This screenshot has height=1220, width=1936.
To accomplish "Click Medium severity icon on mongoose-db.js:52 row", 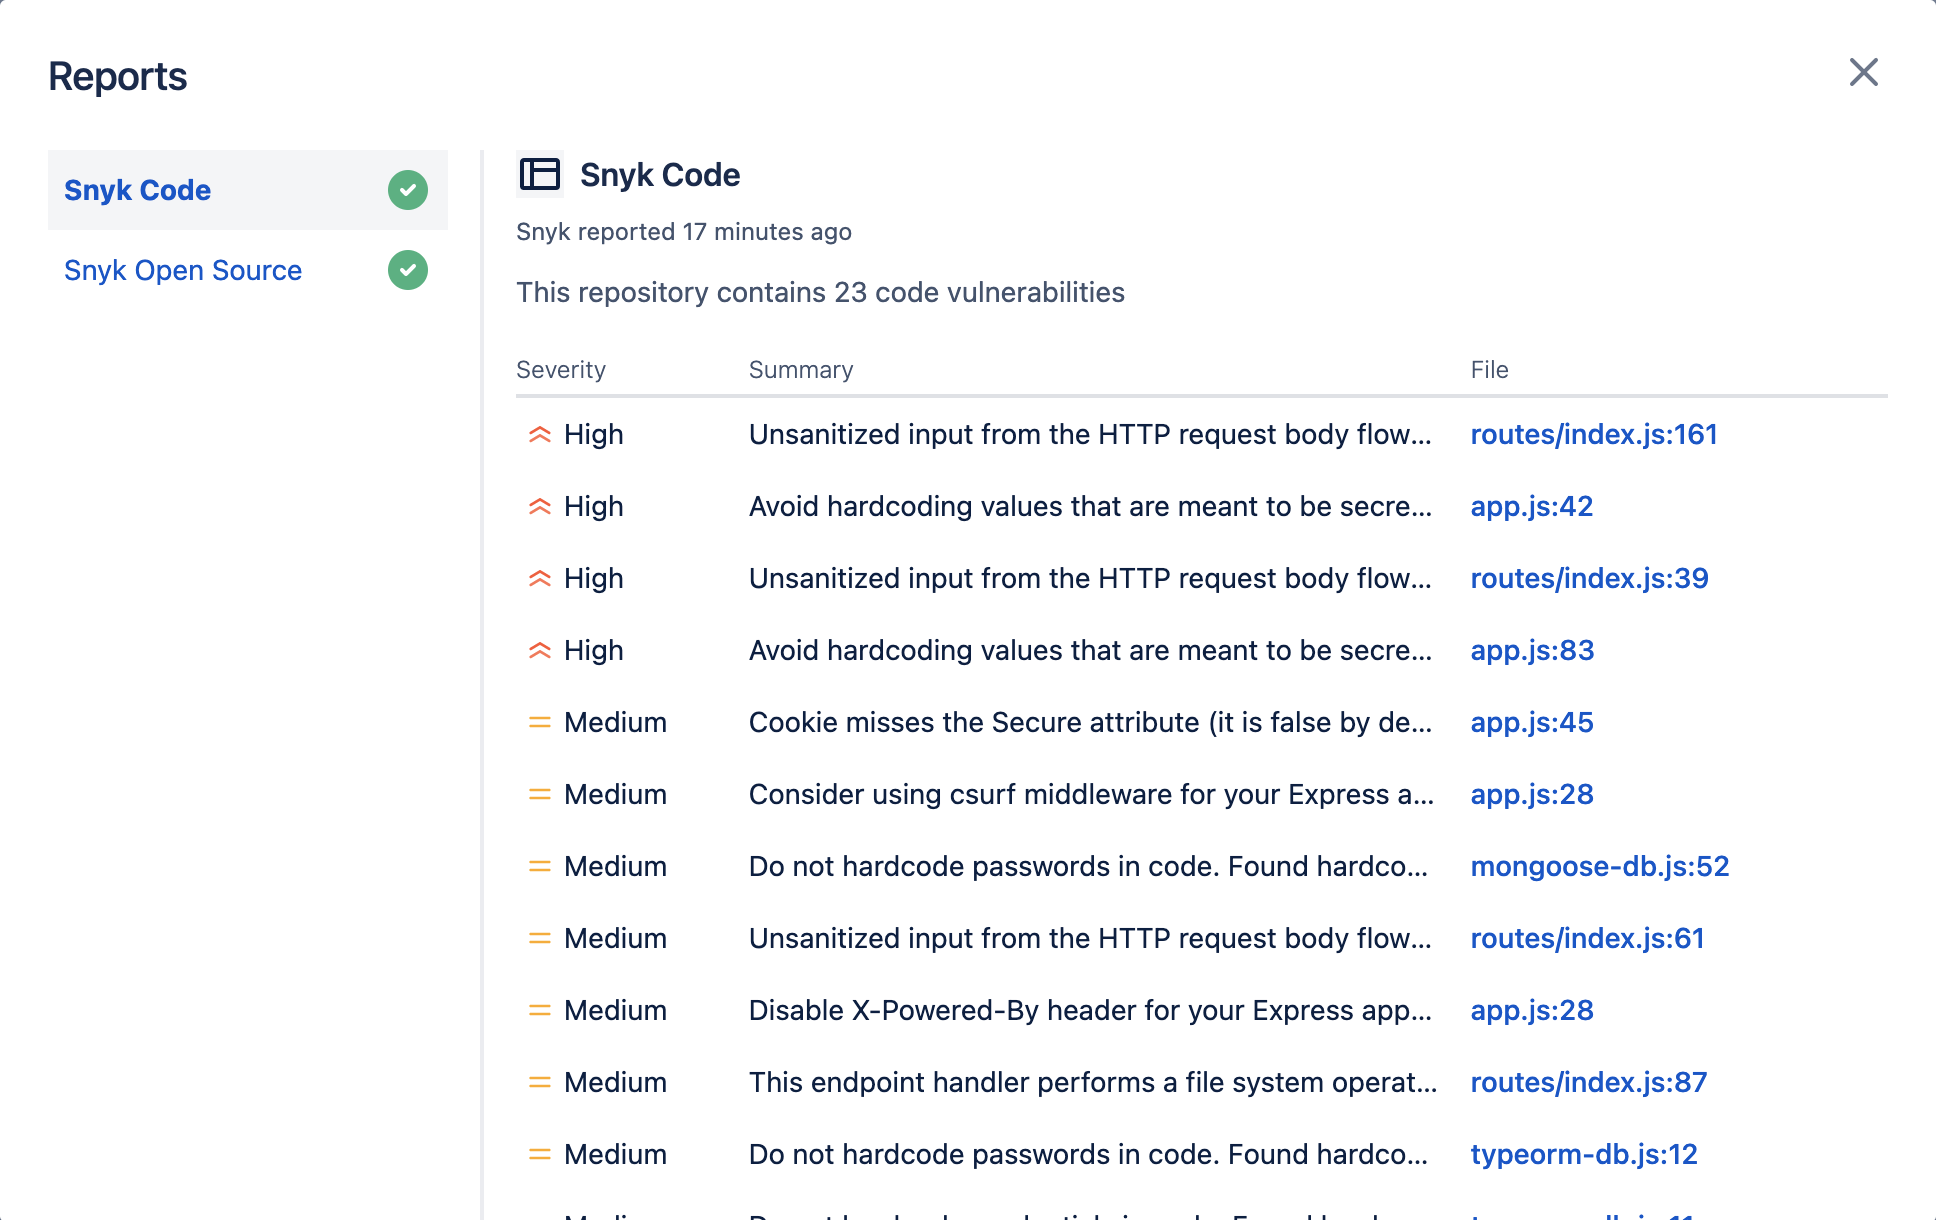I will point(540,866).
